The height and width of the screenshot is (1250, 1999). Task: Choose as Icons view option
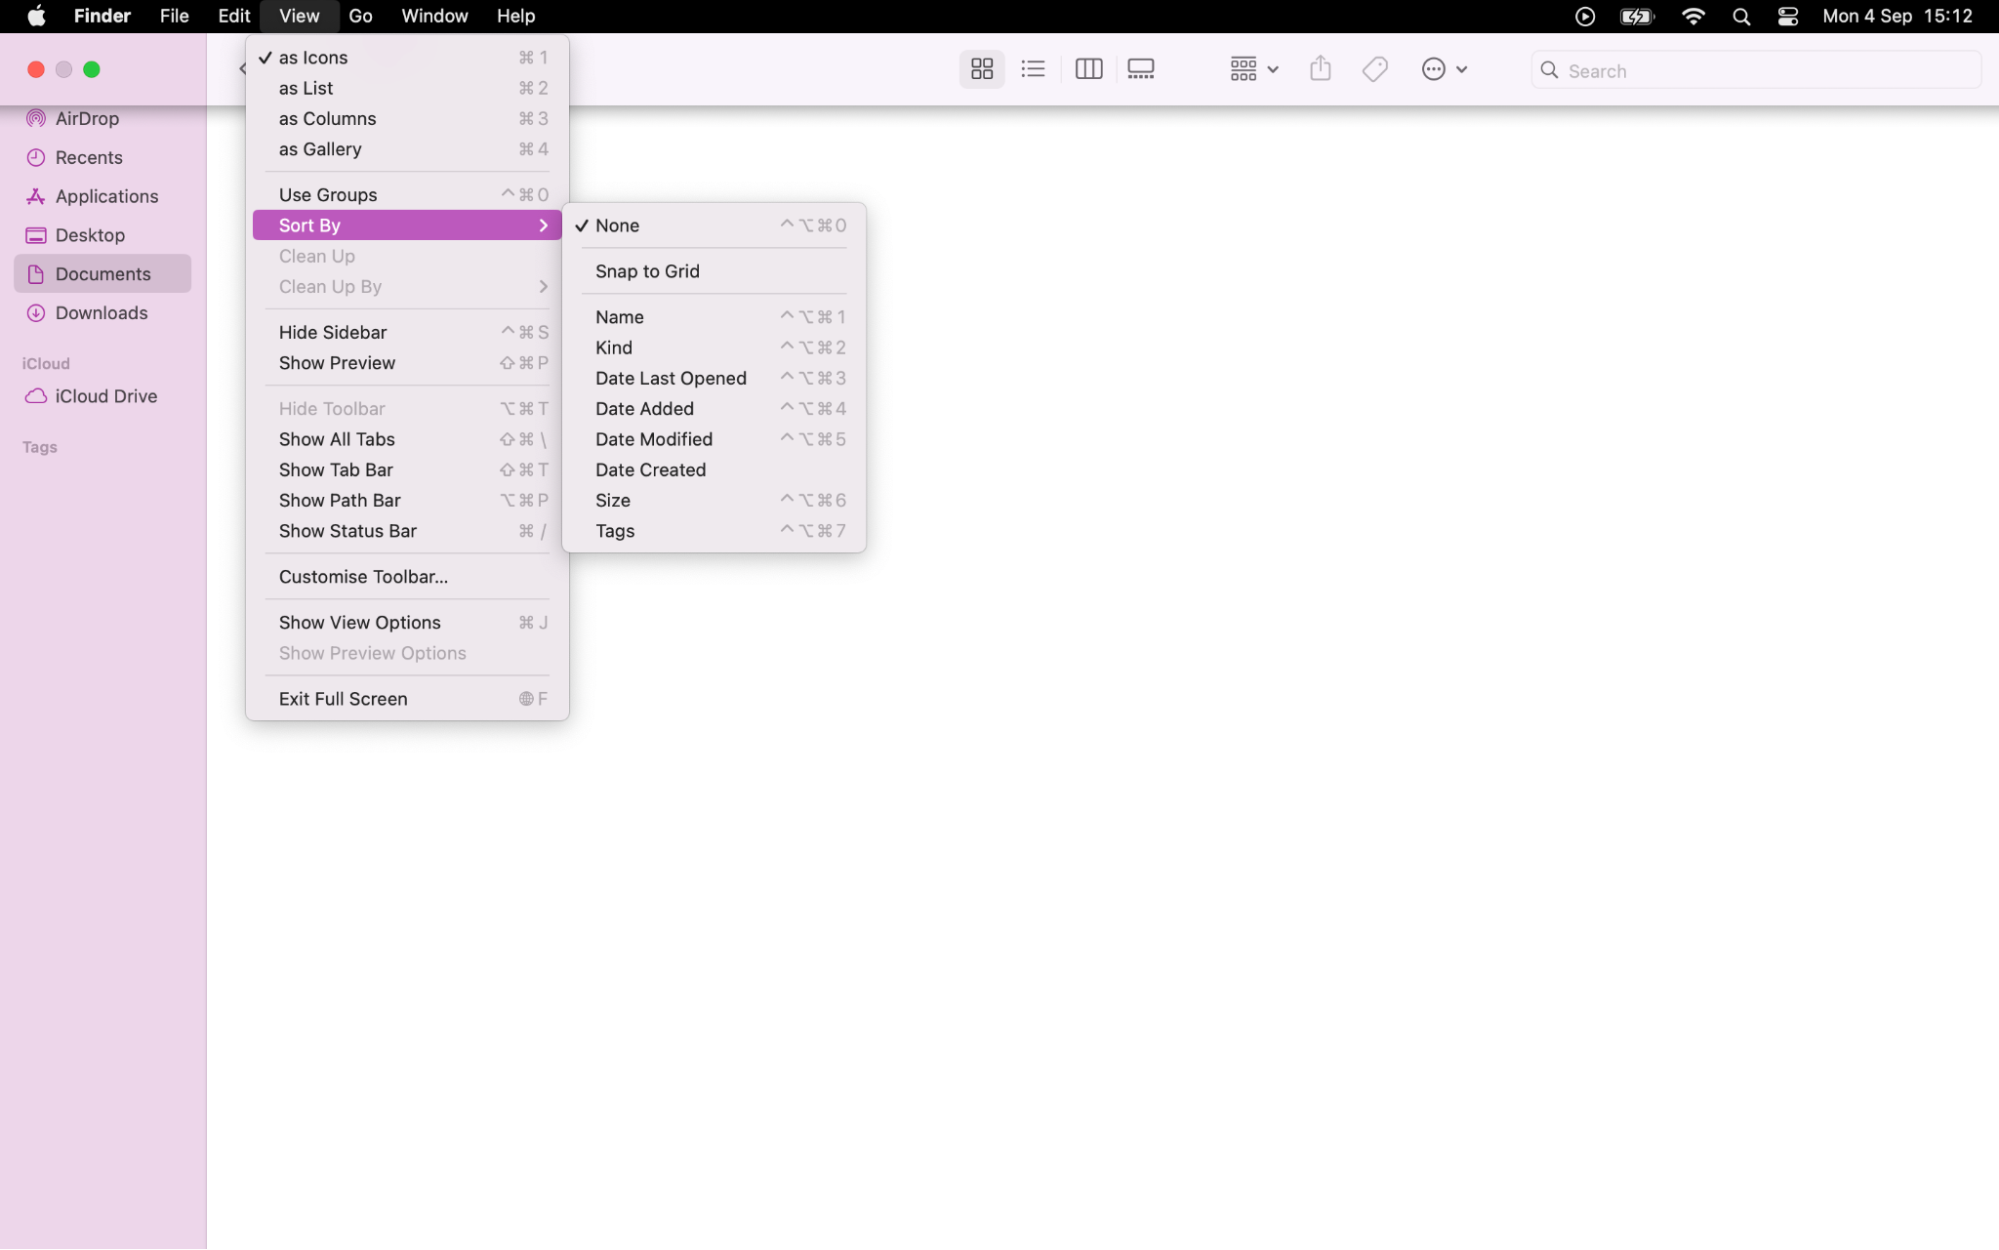coord(407,58)
